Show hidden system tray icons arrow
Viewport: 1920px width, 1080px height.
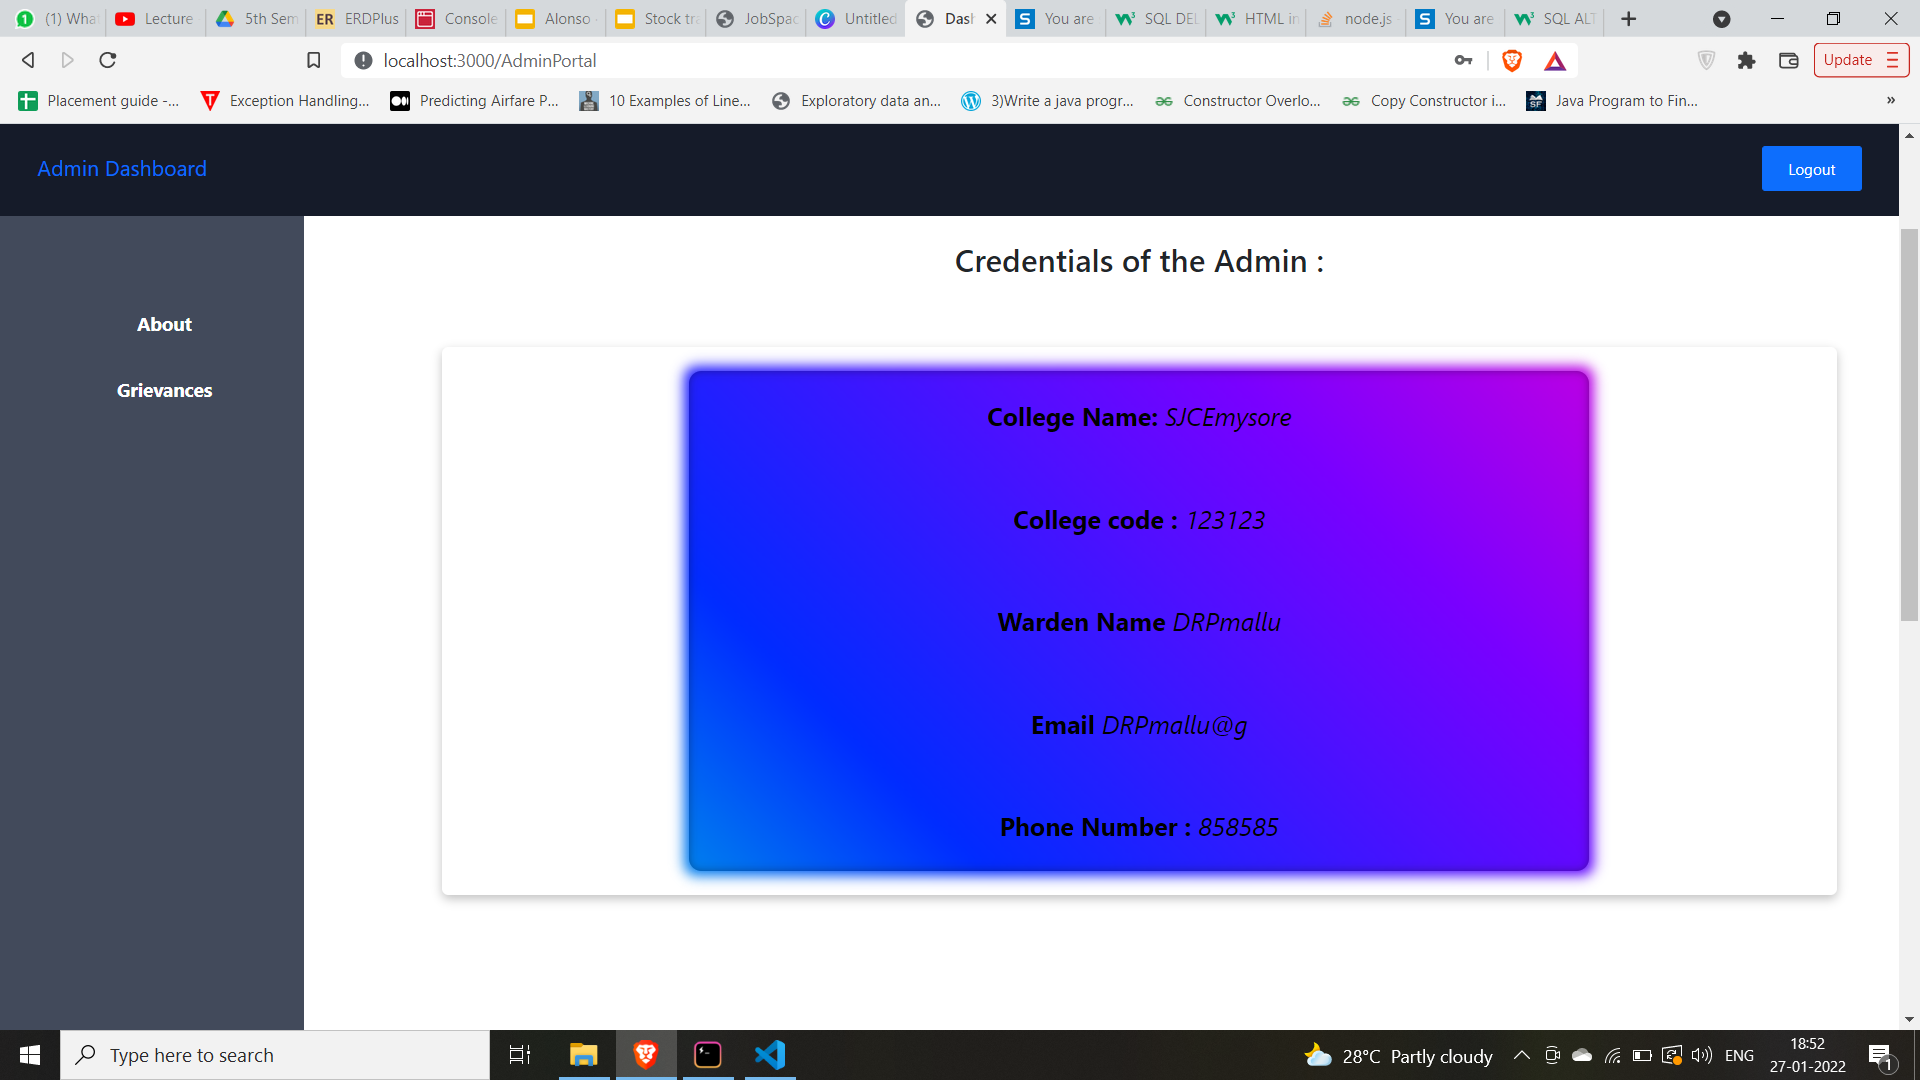[x=1521, y=1055]
